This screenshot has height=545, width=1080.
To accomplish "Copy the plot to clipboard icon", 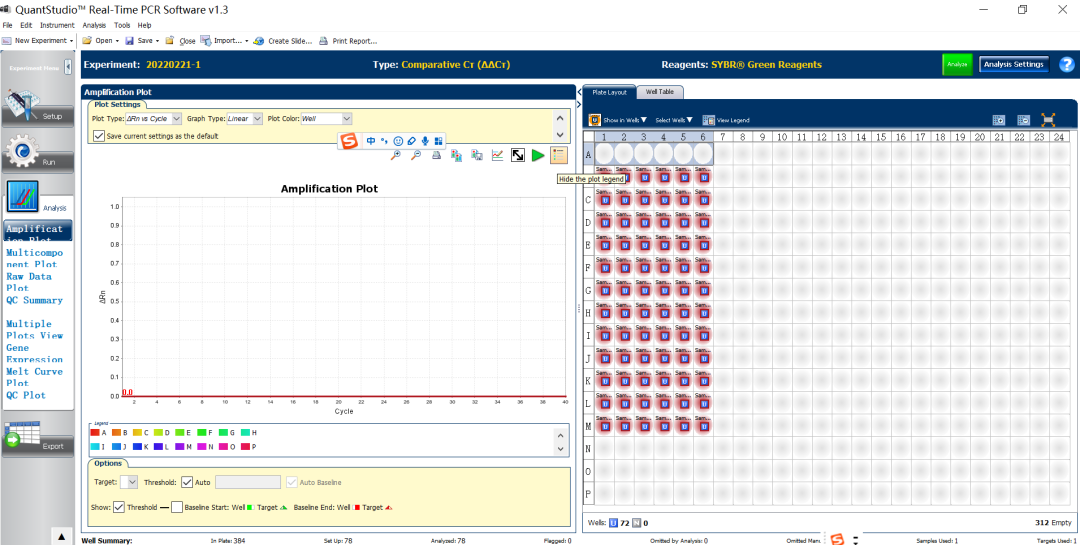I will click(x=456, y=156).
